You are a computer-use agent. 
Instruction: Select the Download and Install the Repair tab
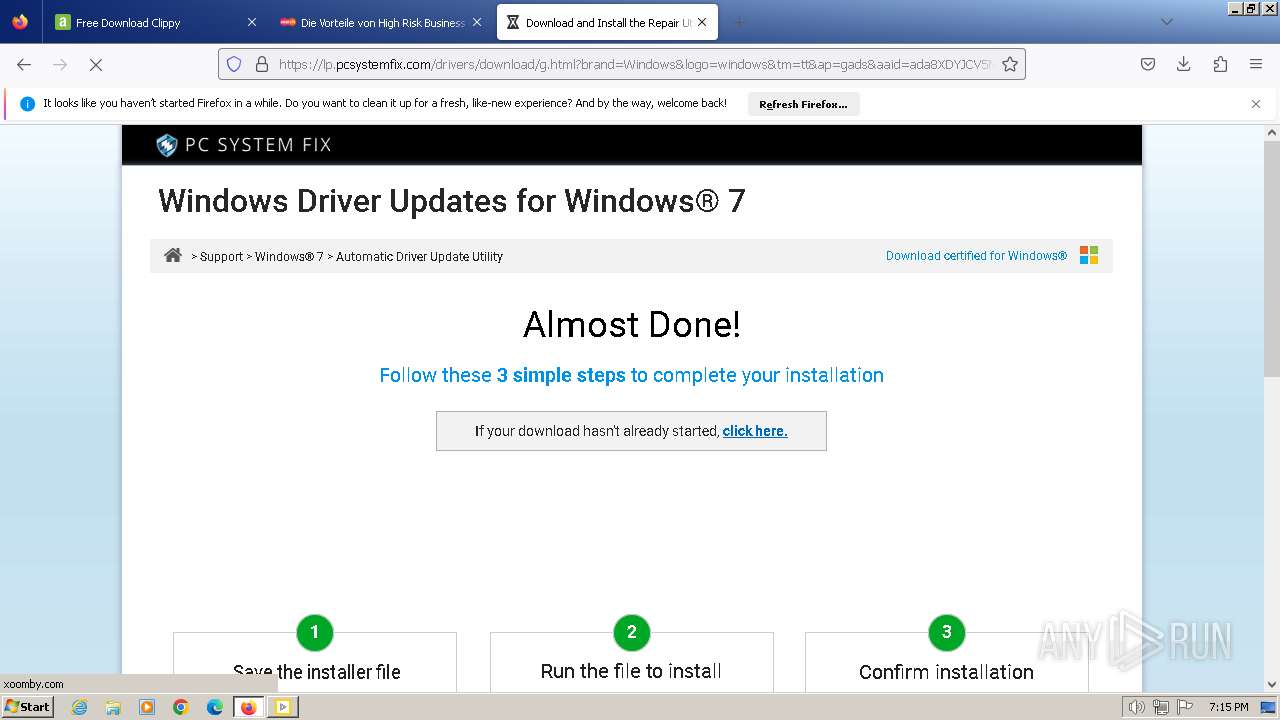[x=606, y=22]
